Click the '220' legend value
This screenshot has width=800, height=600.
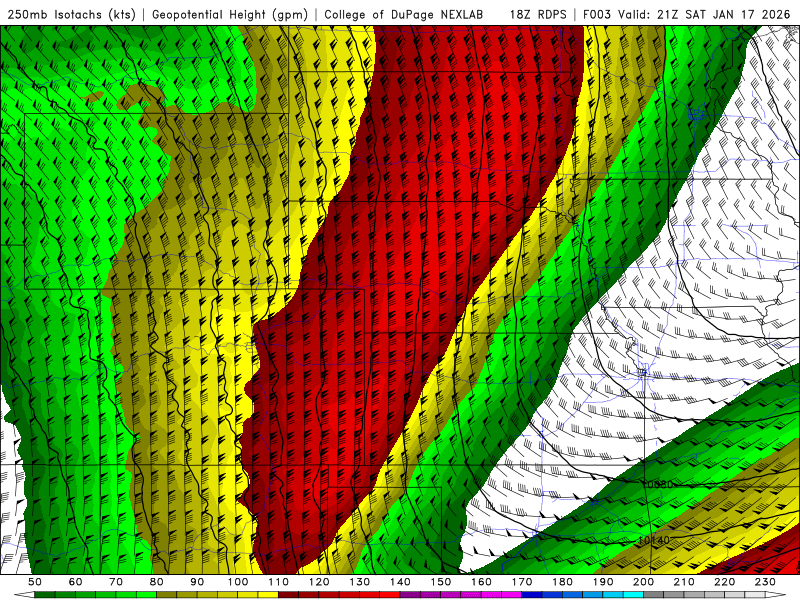click(724, 582)
